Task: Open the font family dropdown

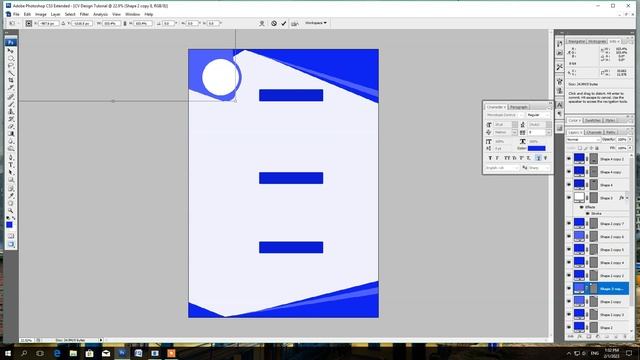Action: tap(504, 115)
